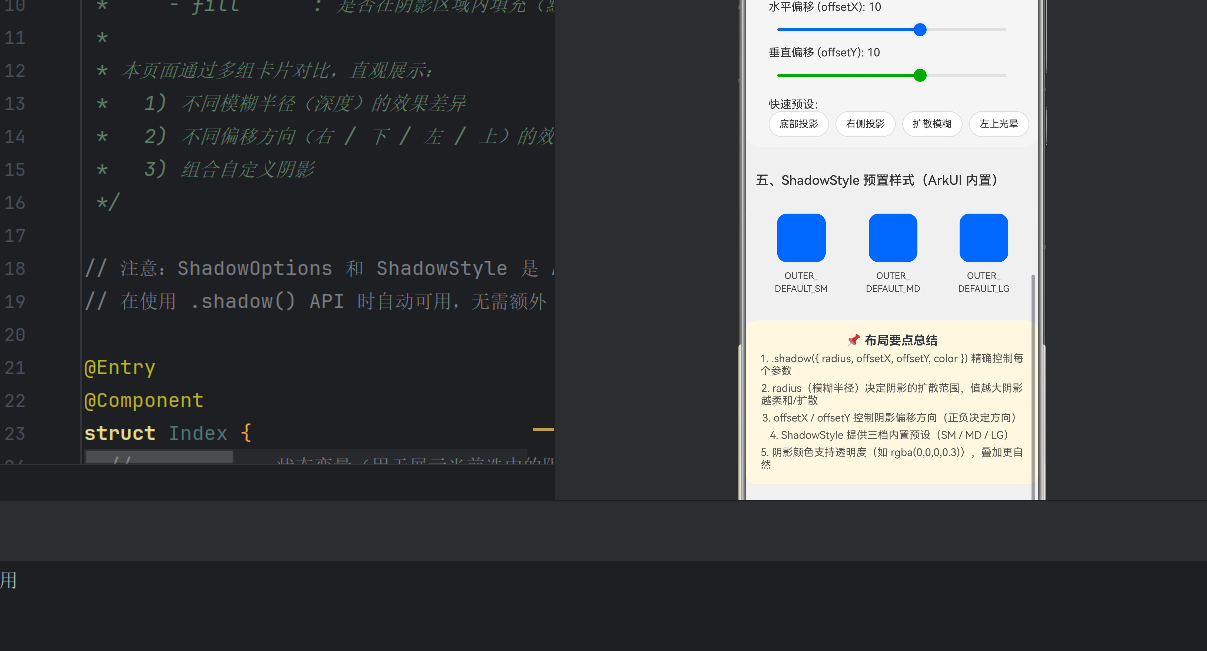Apply the 扩散模糊 quick preset

[932, 124]
